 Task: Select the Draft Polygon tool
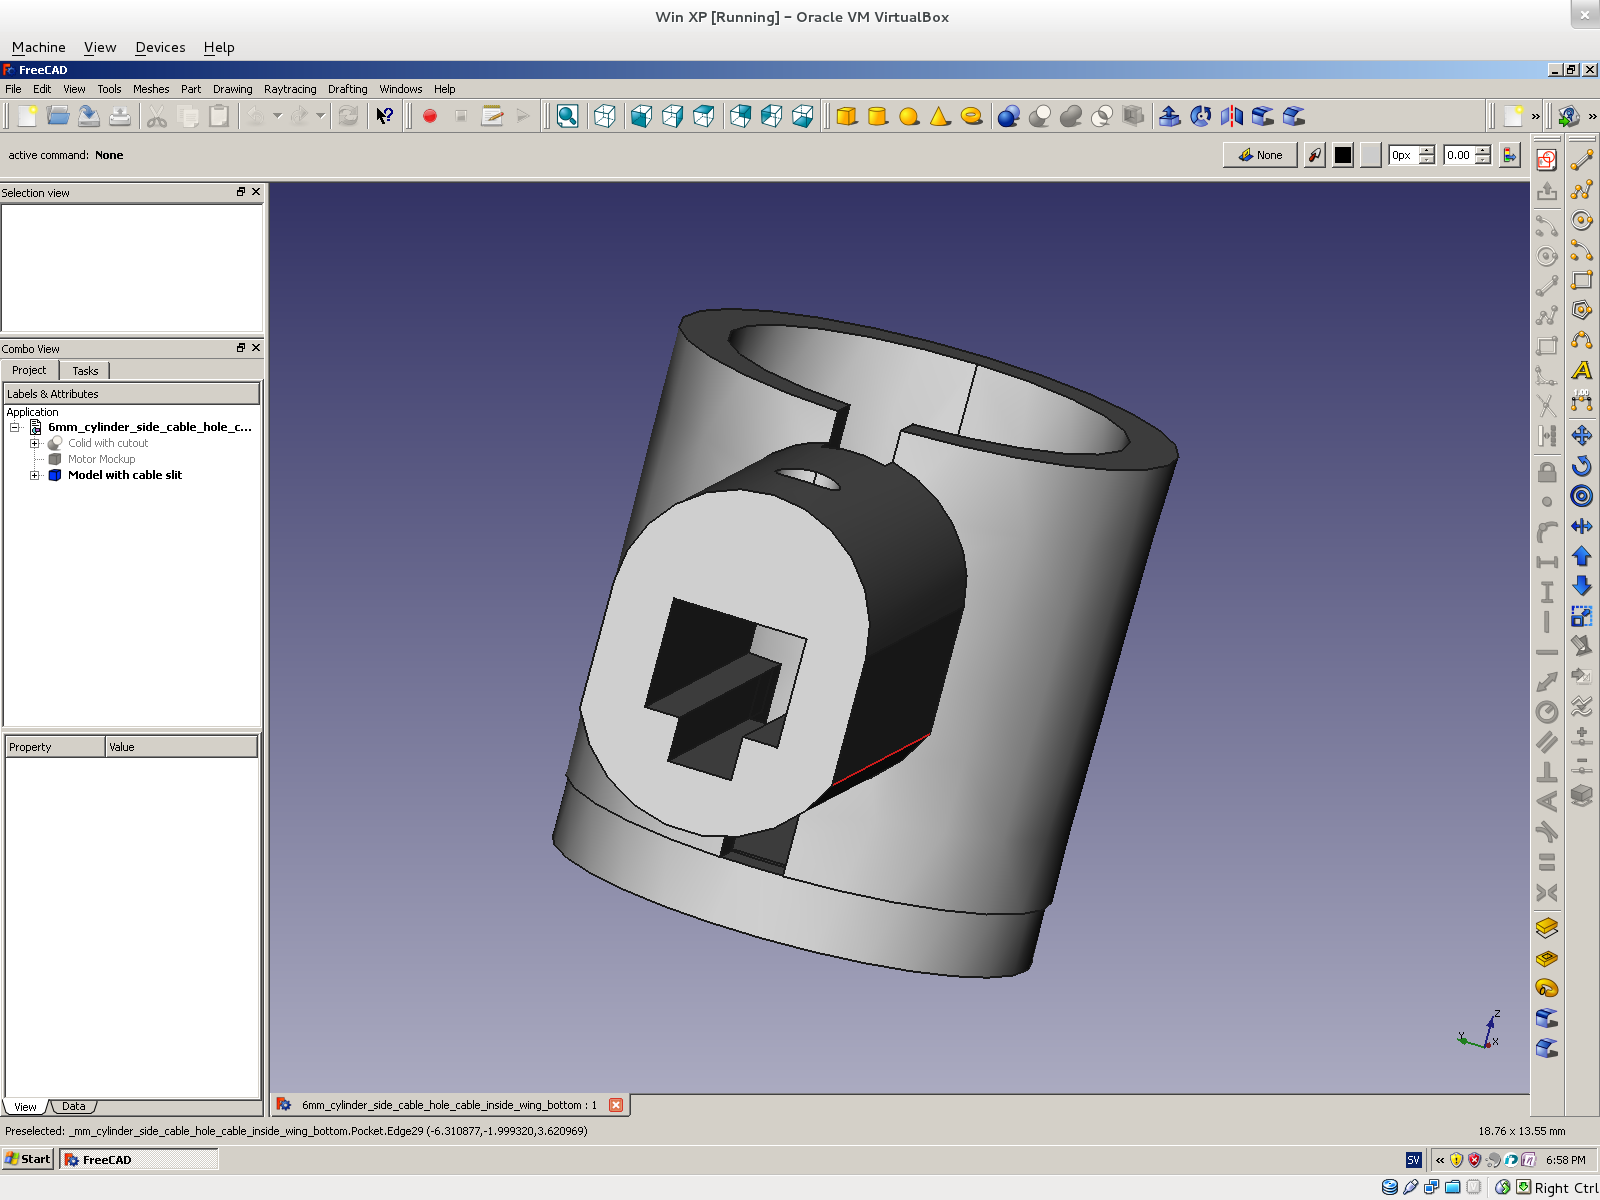[x=1582, y=310]
